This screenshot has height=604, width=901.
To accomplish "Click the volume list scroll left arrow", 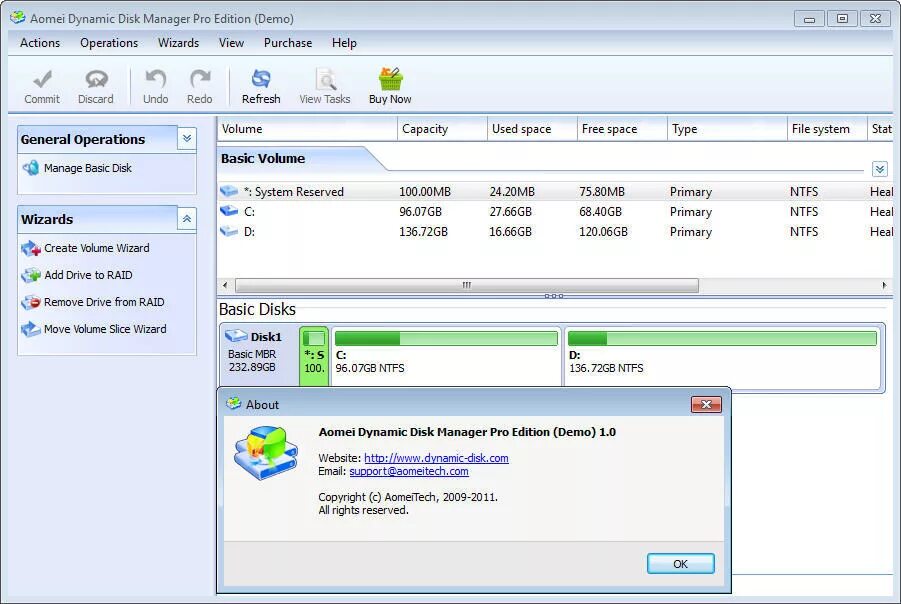I will point(225,285).
